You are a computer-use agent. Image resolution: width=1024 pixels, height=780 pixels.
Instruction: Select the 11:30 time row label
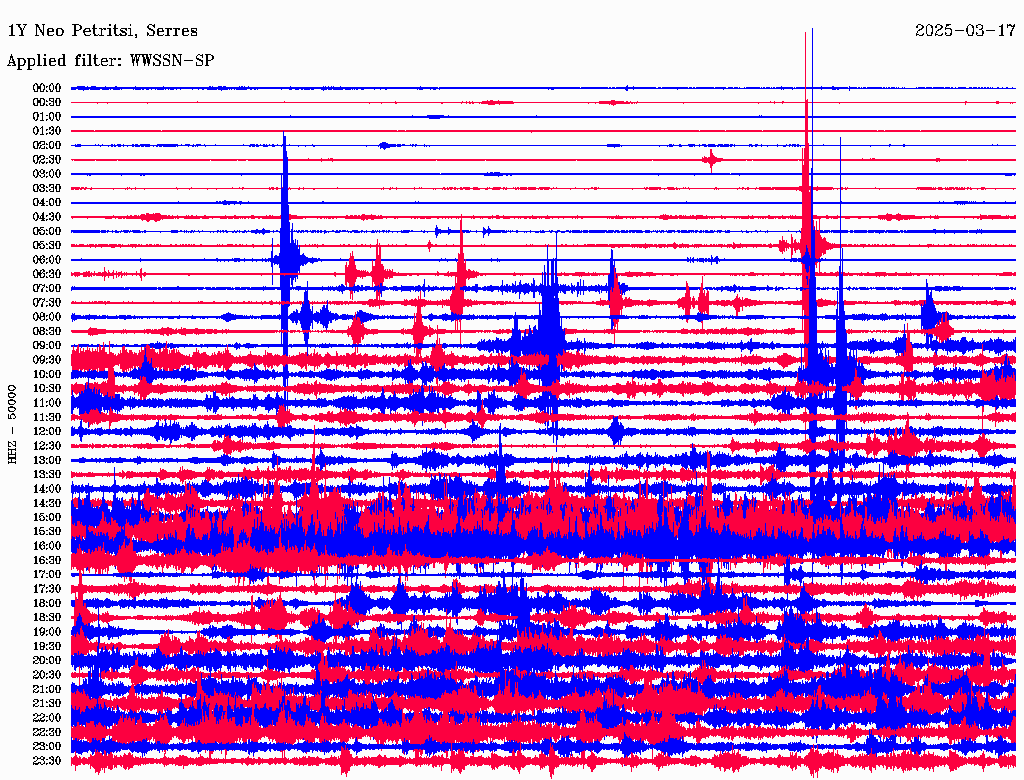pos(46,417)
